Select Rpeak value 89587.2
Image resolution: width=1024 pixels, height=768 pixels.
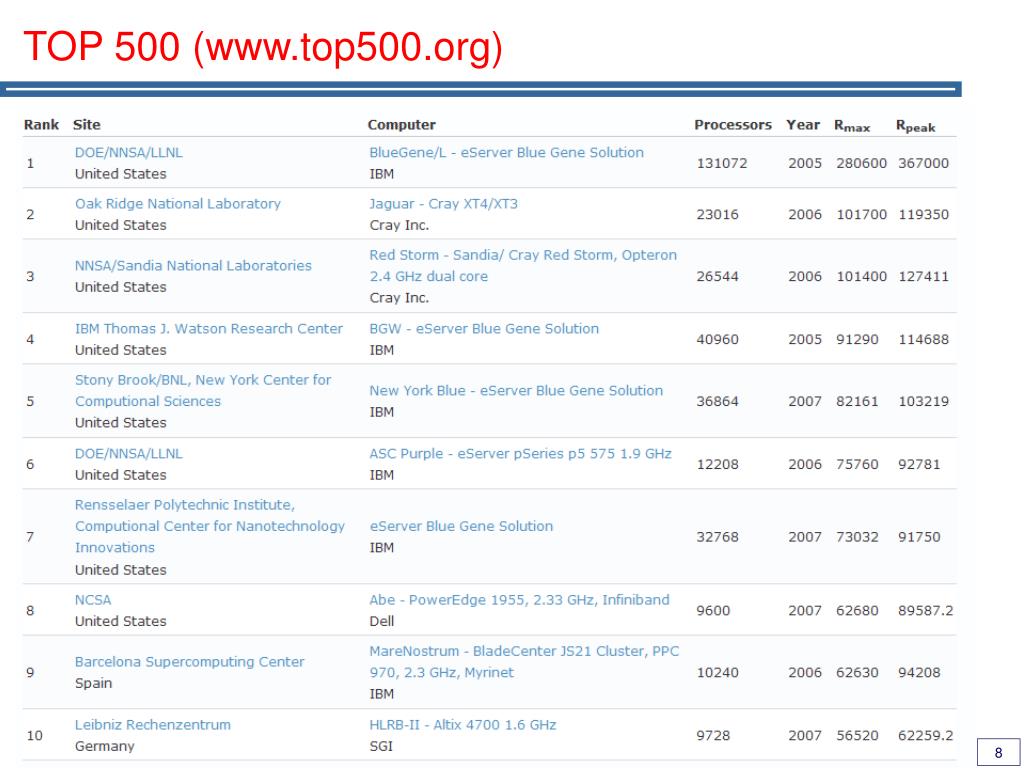coord(926,611)
